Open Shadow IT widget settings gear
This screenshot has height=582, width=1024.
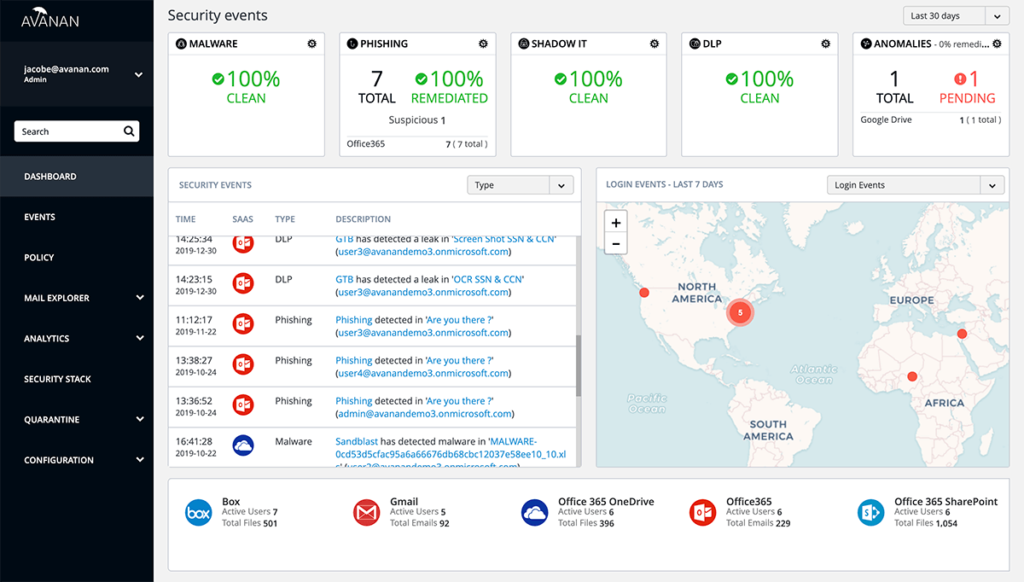point(654,44)
